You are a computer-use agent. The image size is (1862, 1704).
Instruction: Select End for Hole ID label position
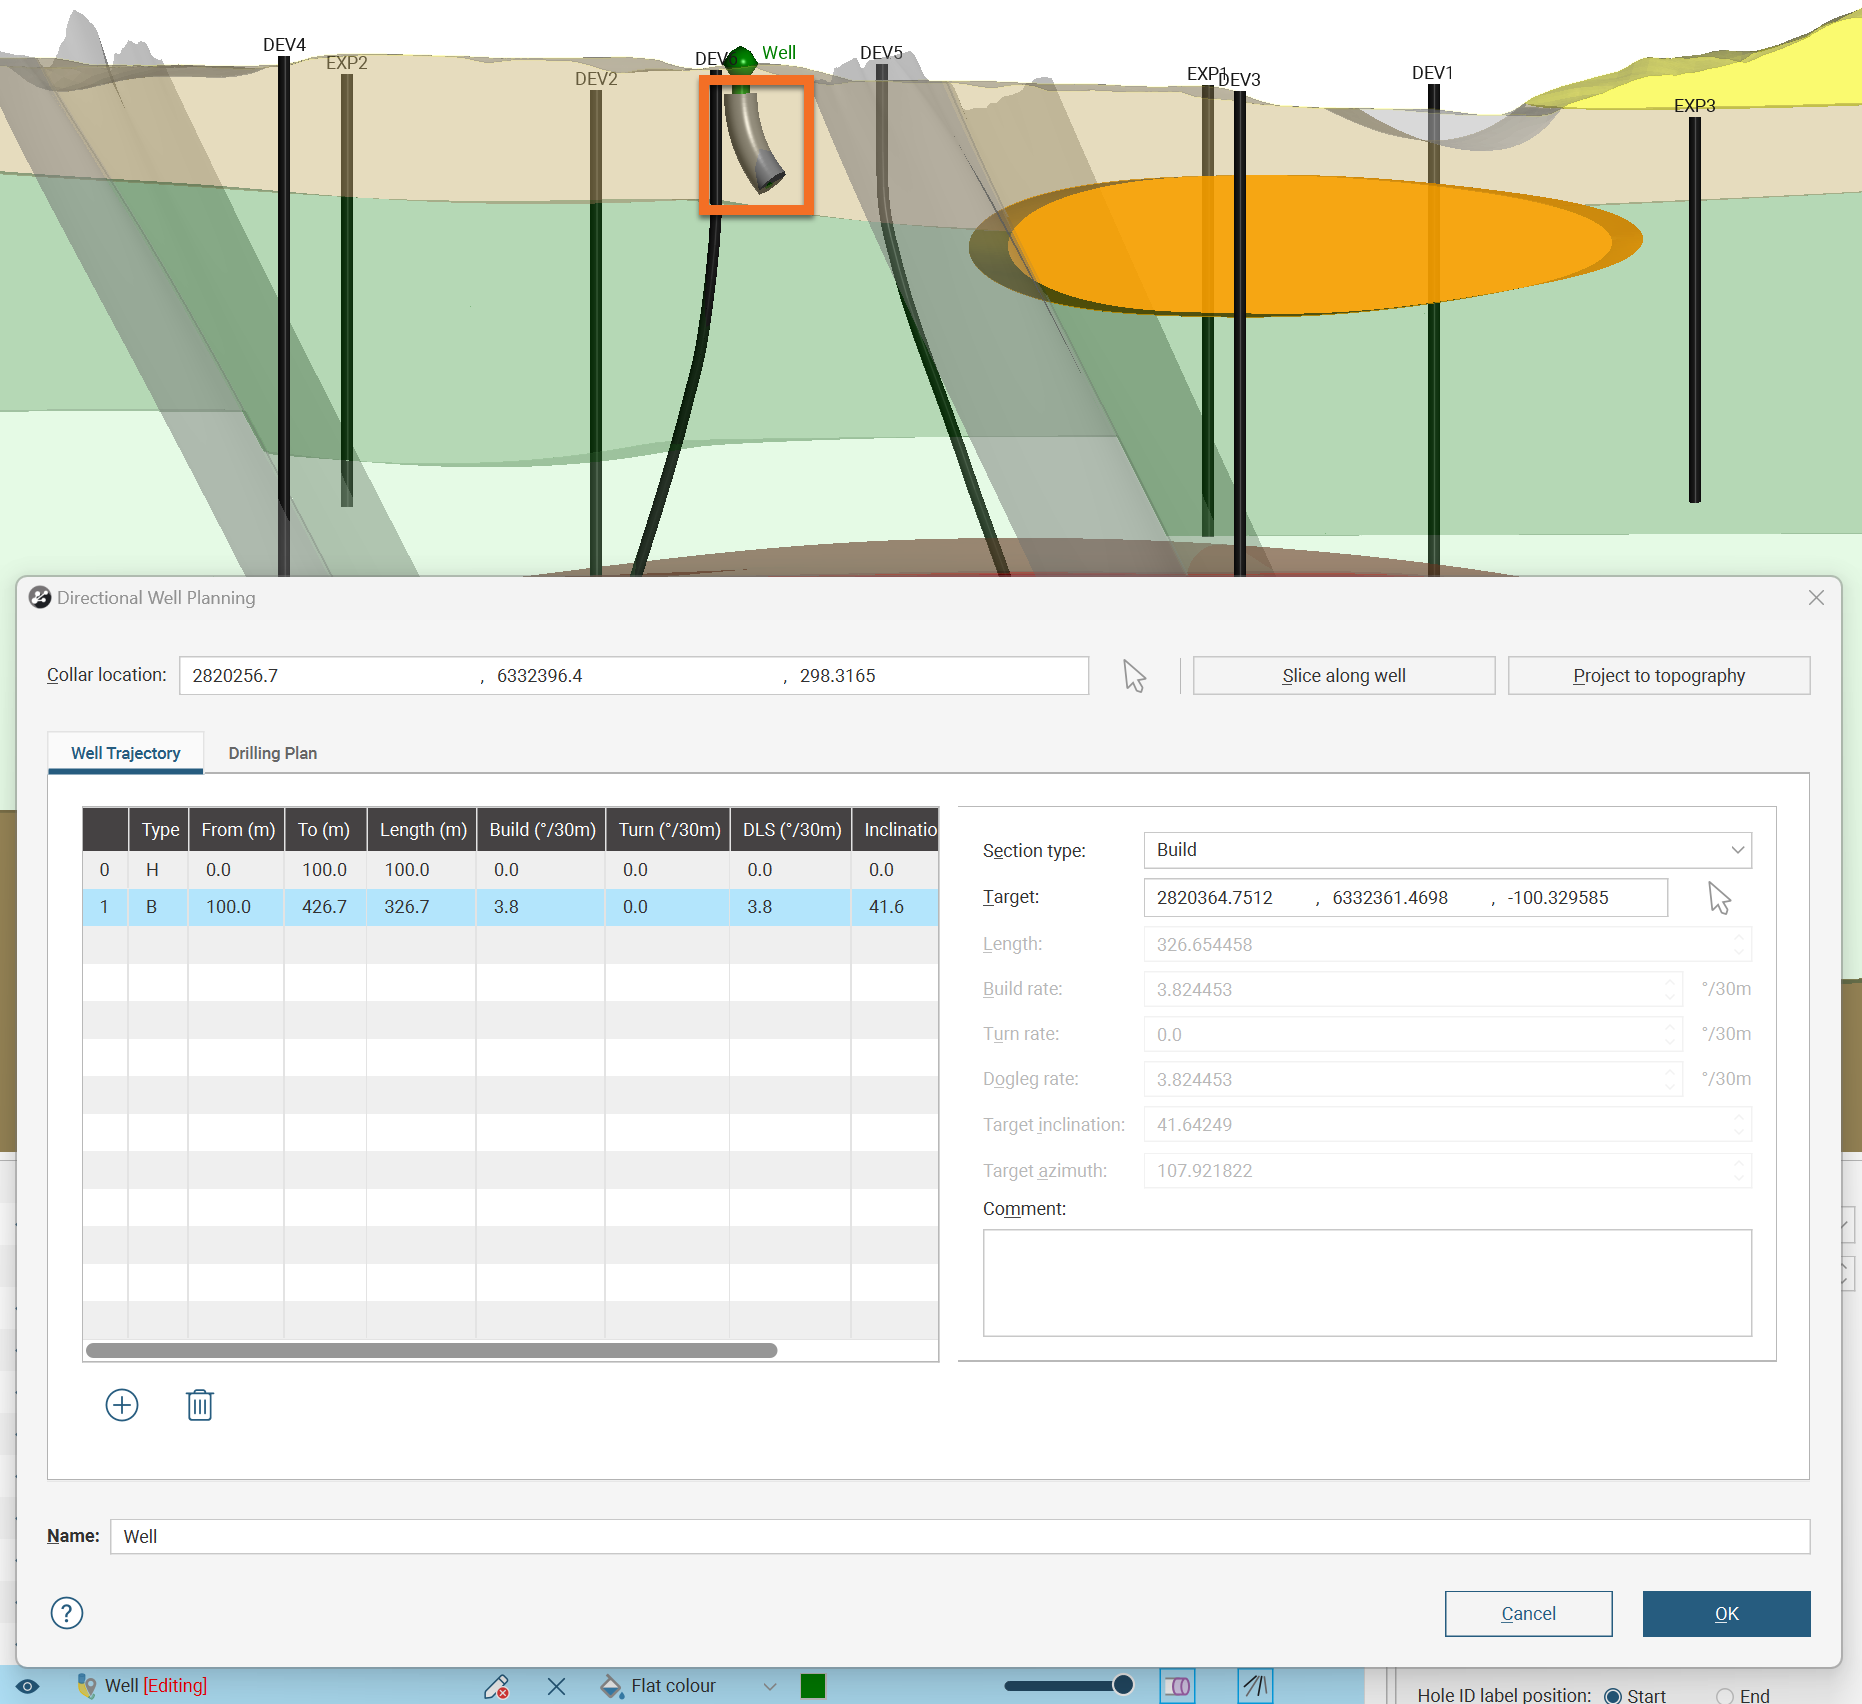coord(1725,1695)
